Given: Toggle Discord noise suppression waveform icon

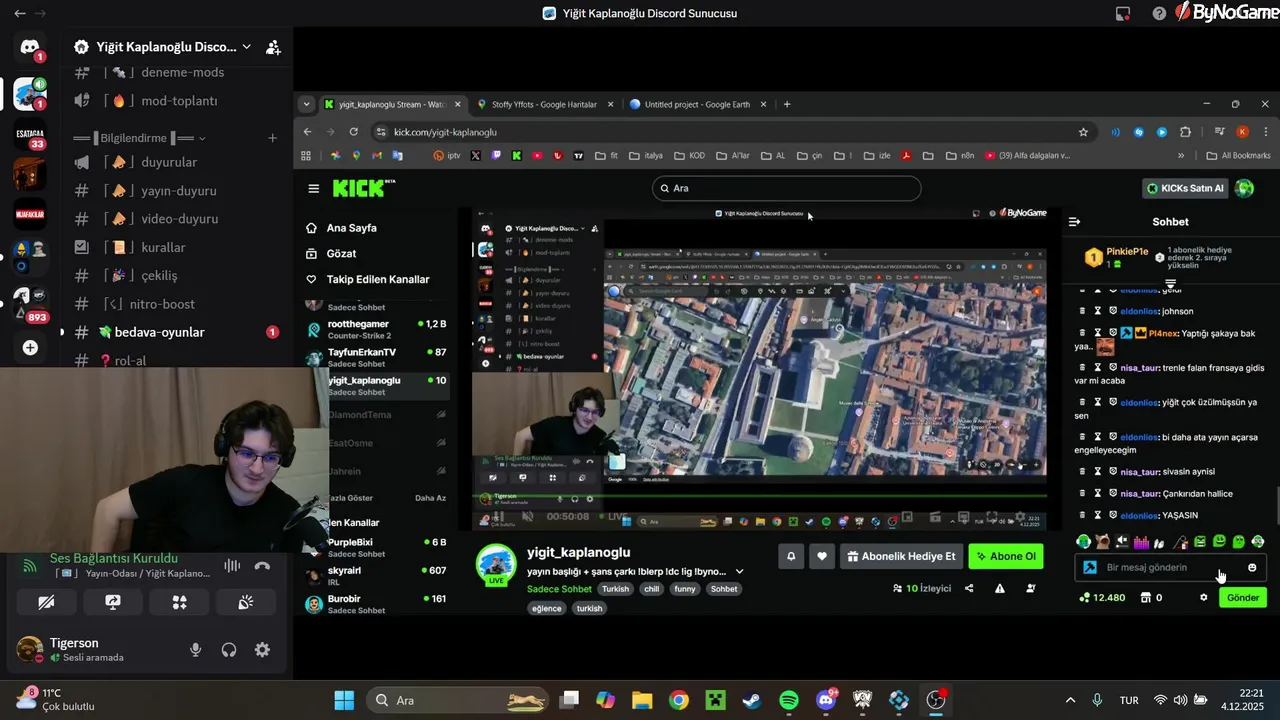Looking at the screenshot, I should 232,566.
